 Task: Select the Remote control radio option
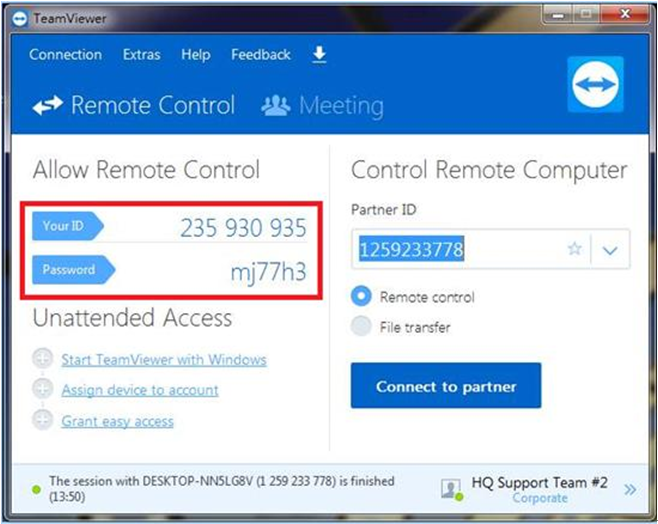(361, 296)
